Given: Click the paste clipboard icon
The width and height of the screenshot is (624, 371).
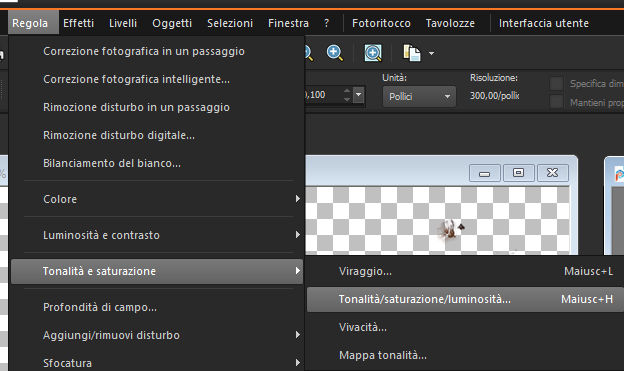Looking at the screenshot, I should click(x=412, y=53).
